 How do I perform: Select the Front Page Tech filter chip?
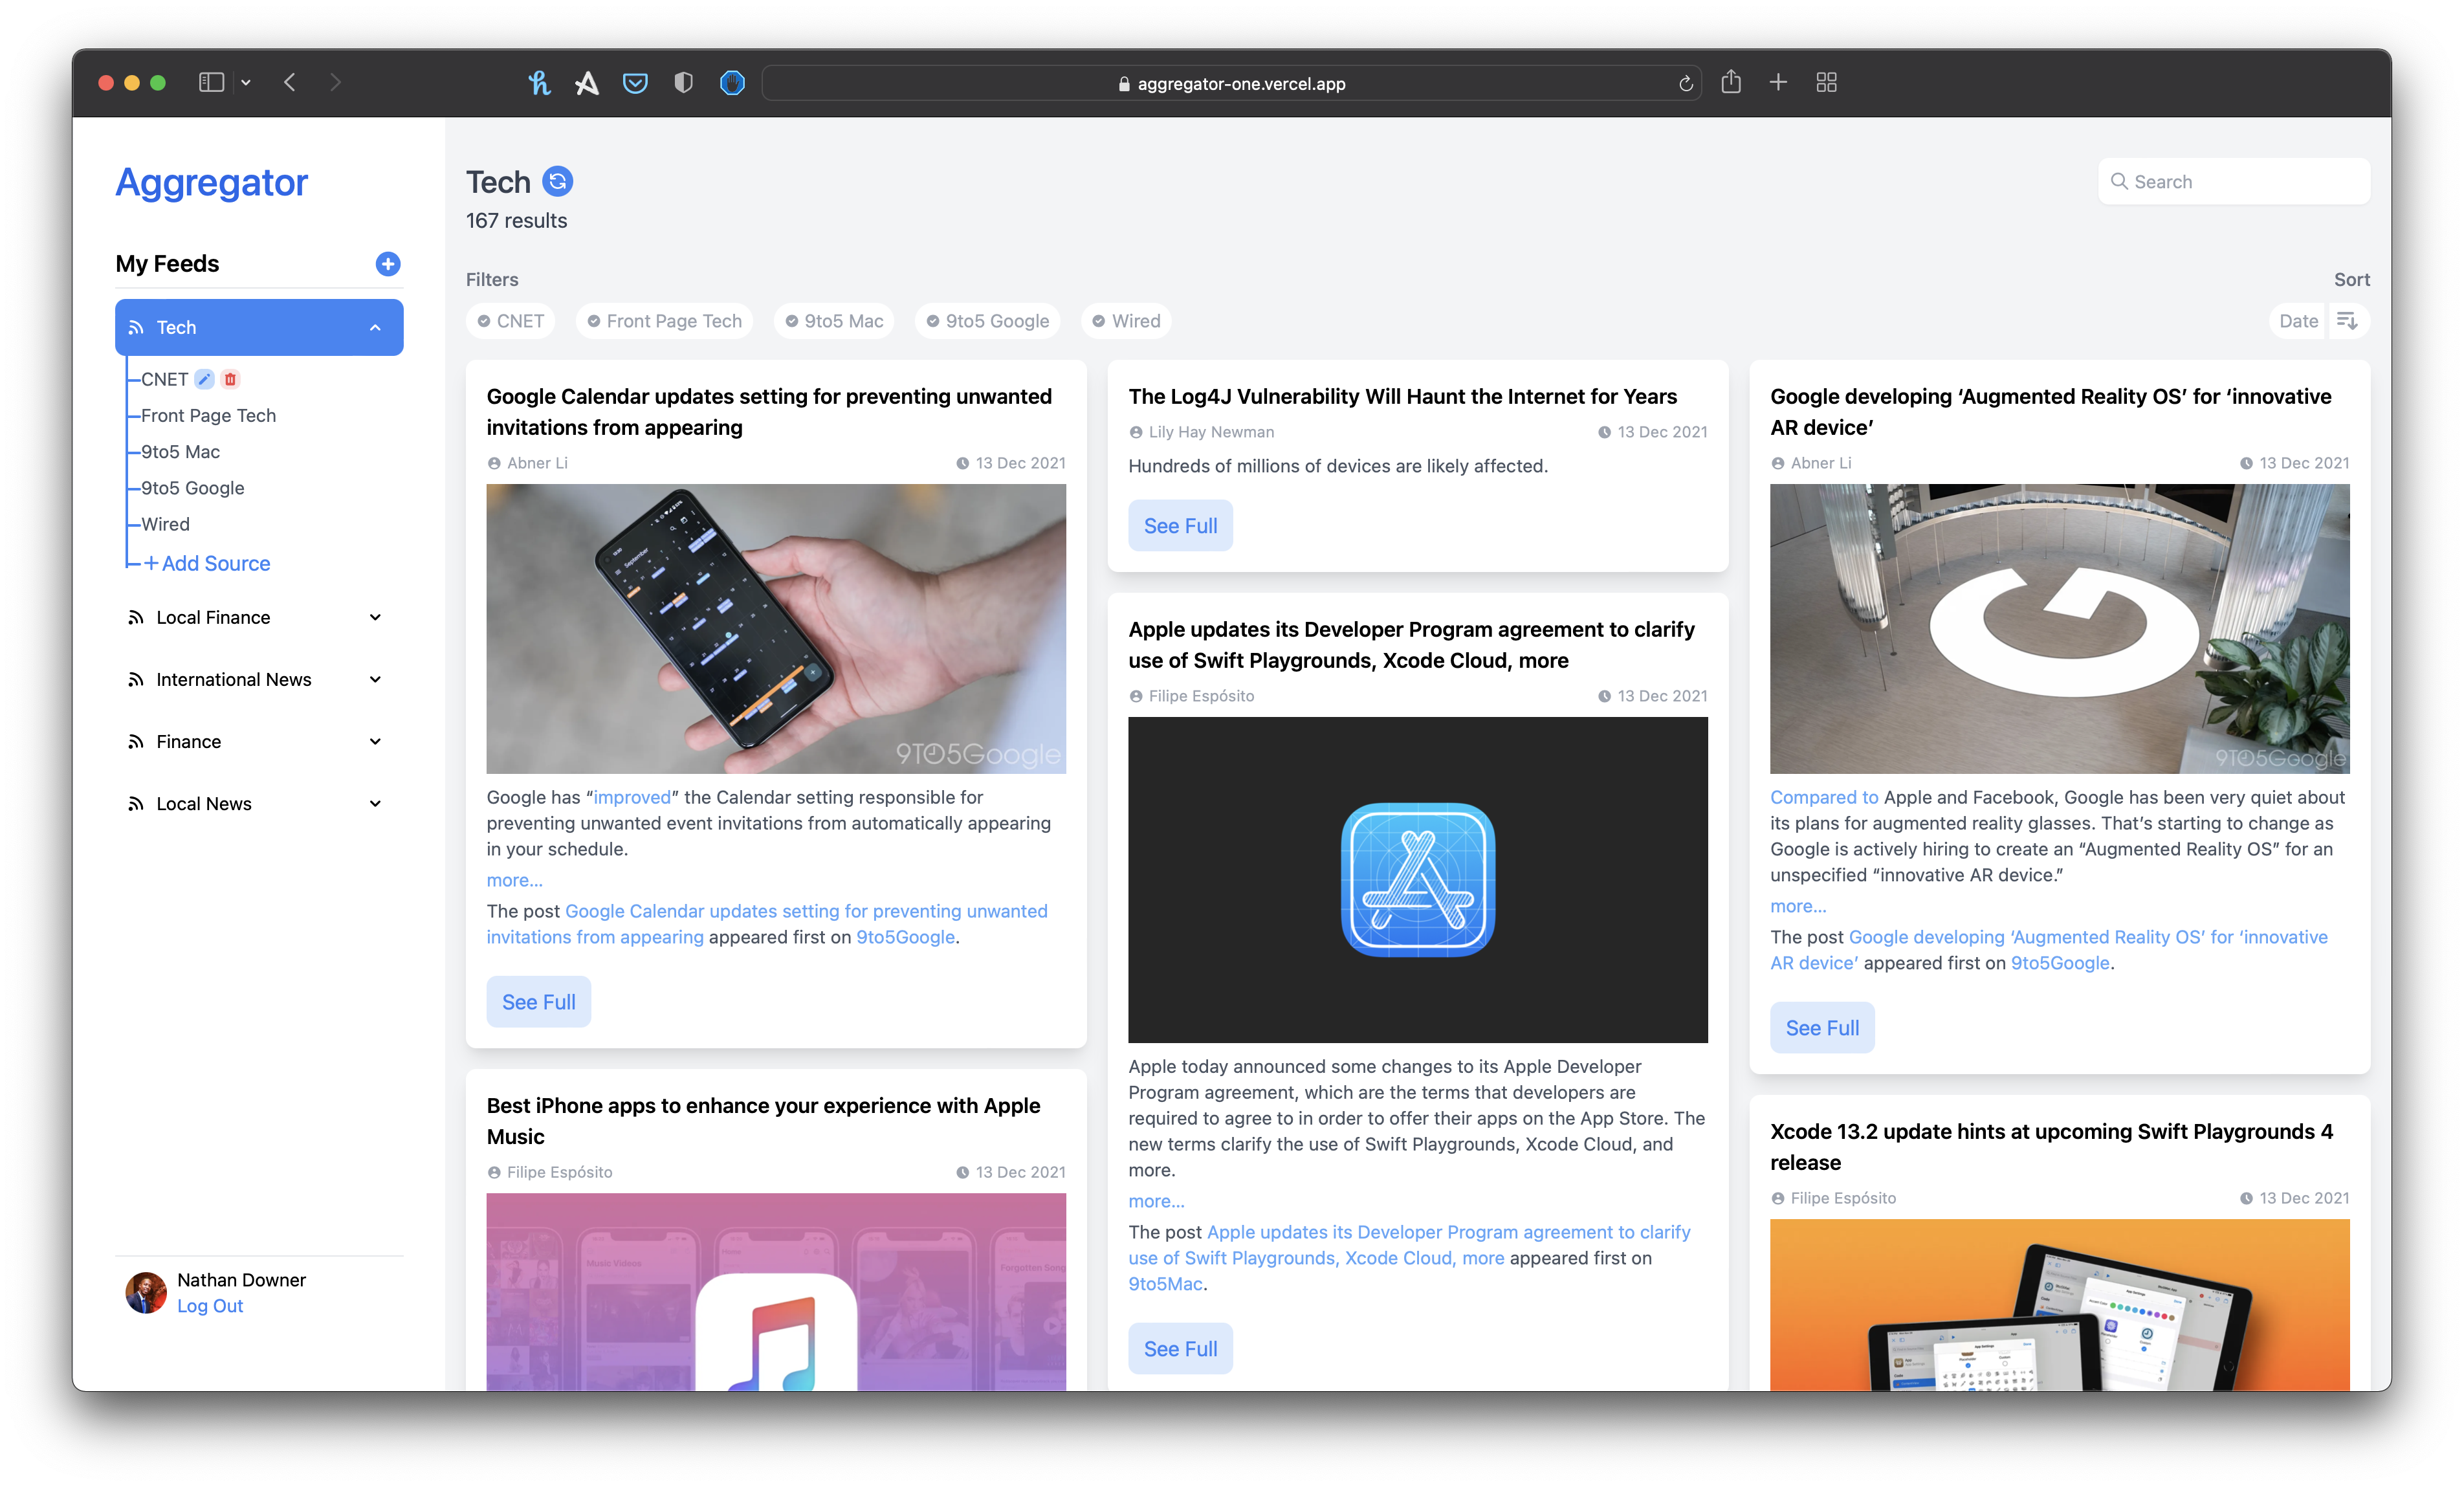point(665,320)
